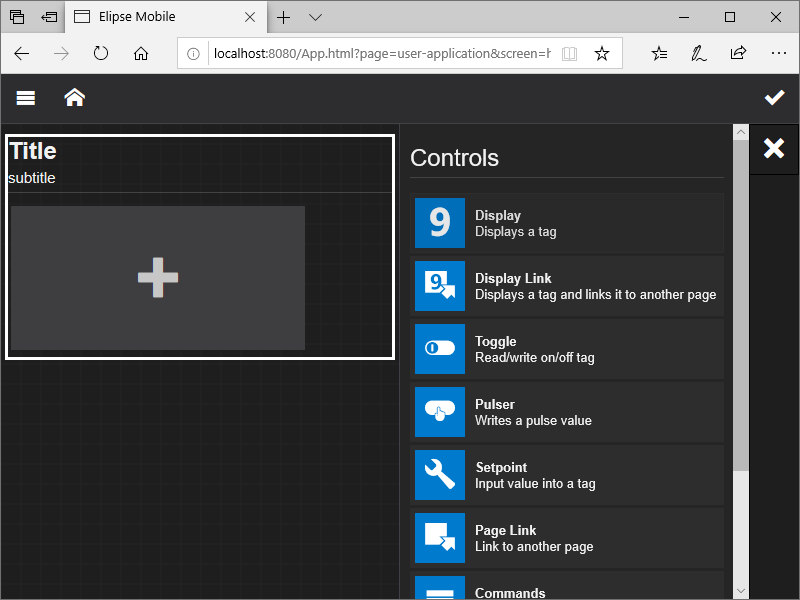Viewport: 800px width, 600px height.
Task: Select the Display Link control icon
Action: pyautogui.click(x=440, y=286)
